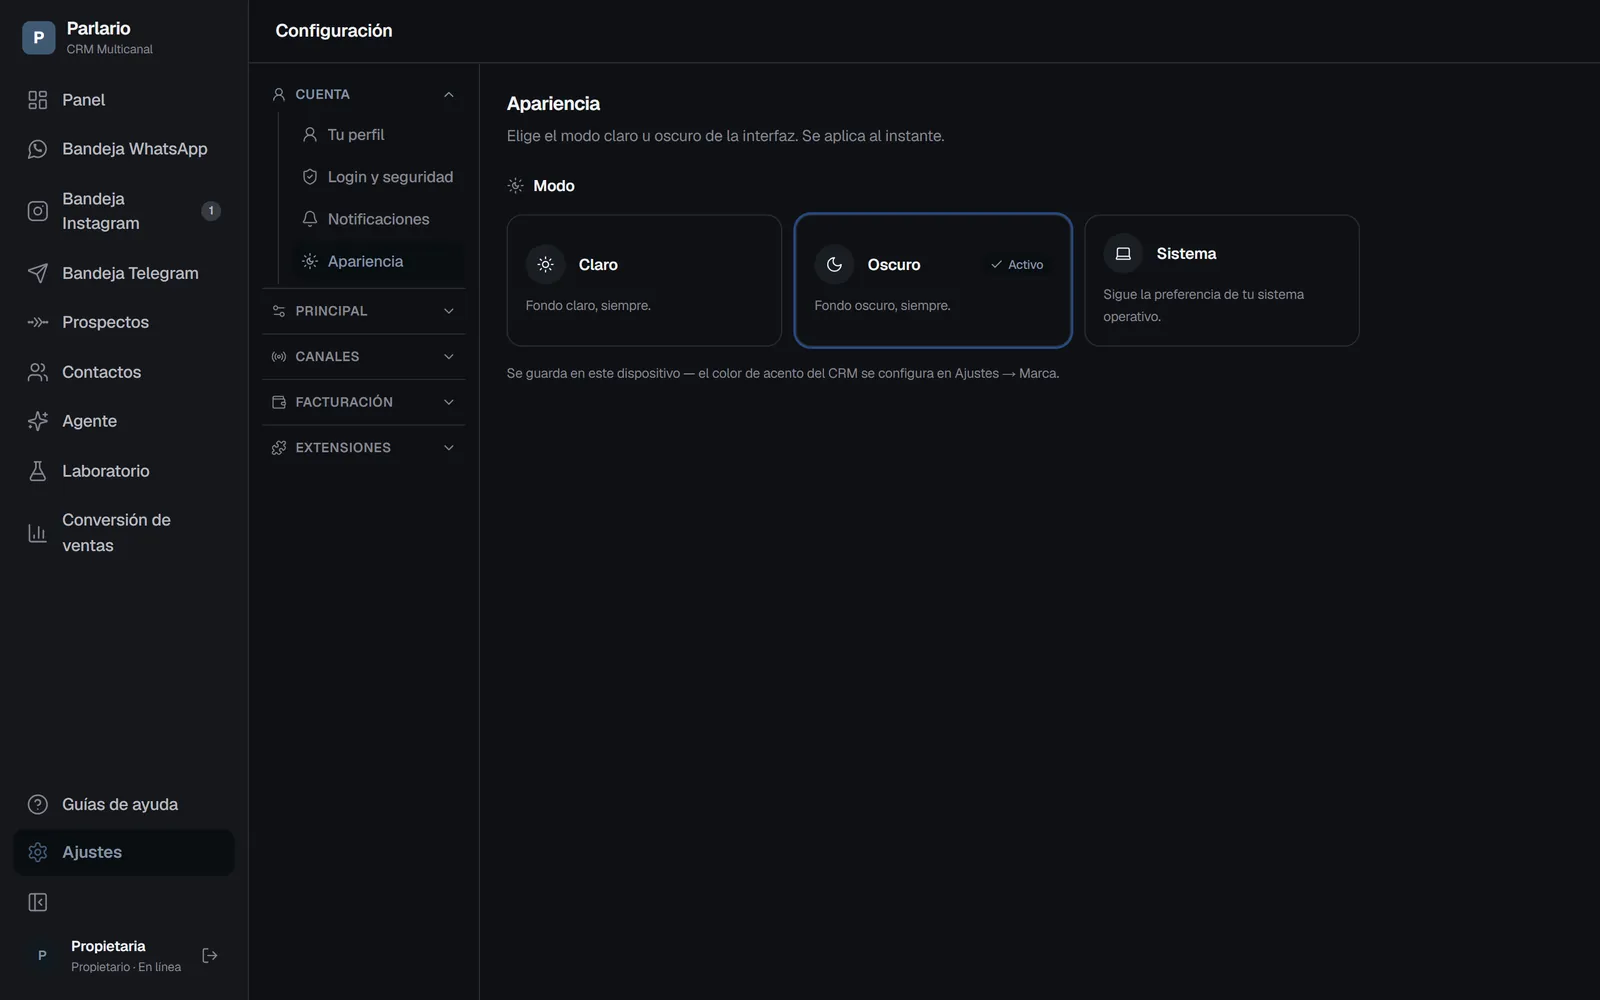Click the 'Se guarda en este dispositivo' note
1600x1000 pixels.
point(783,373)
